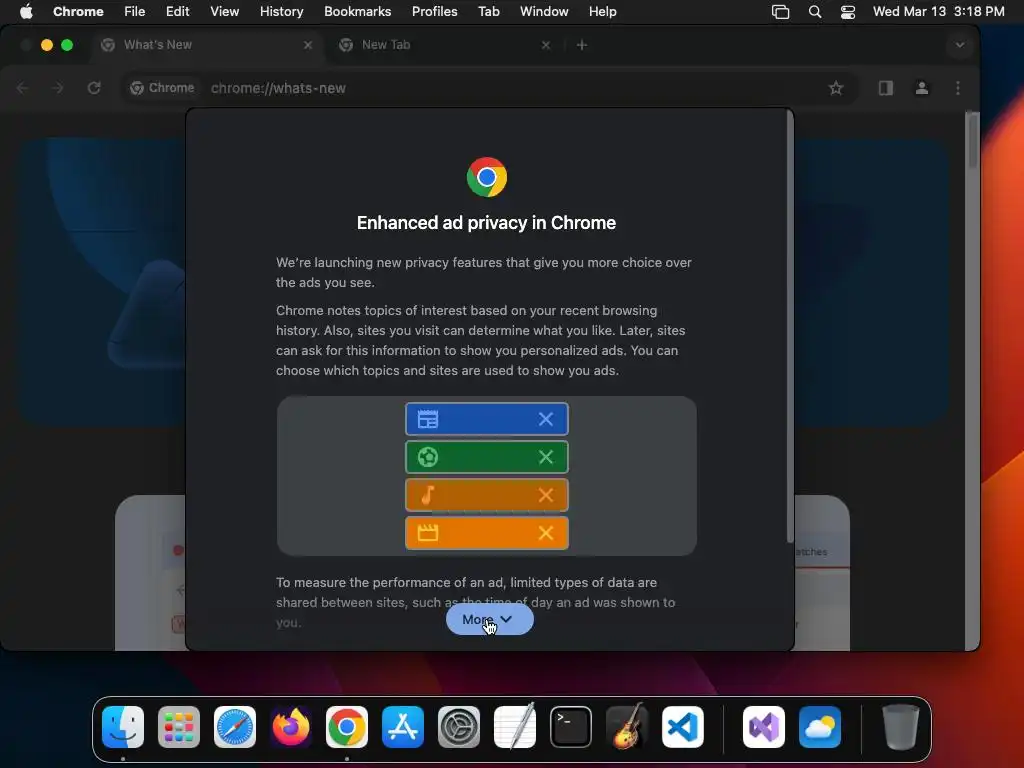The height and width of the screenshot is (768, 1024).
Task: Open Spotlight search in menu bar
Action: coord(814,12)
